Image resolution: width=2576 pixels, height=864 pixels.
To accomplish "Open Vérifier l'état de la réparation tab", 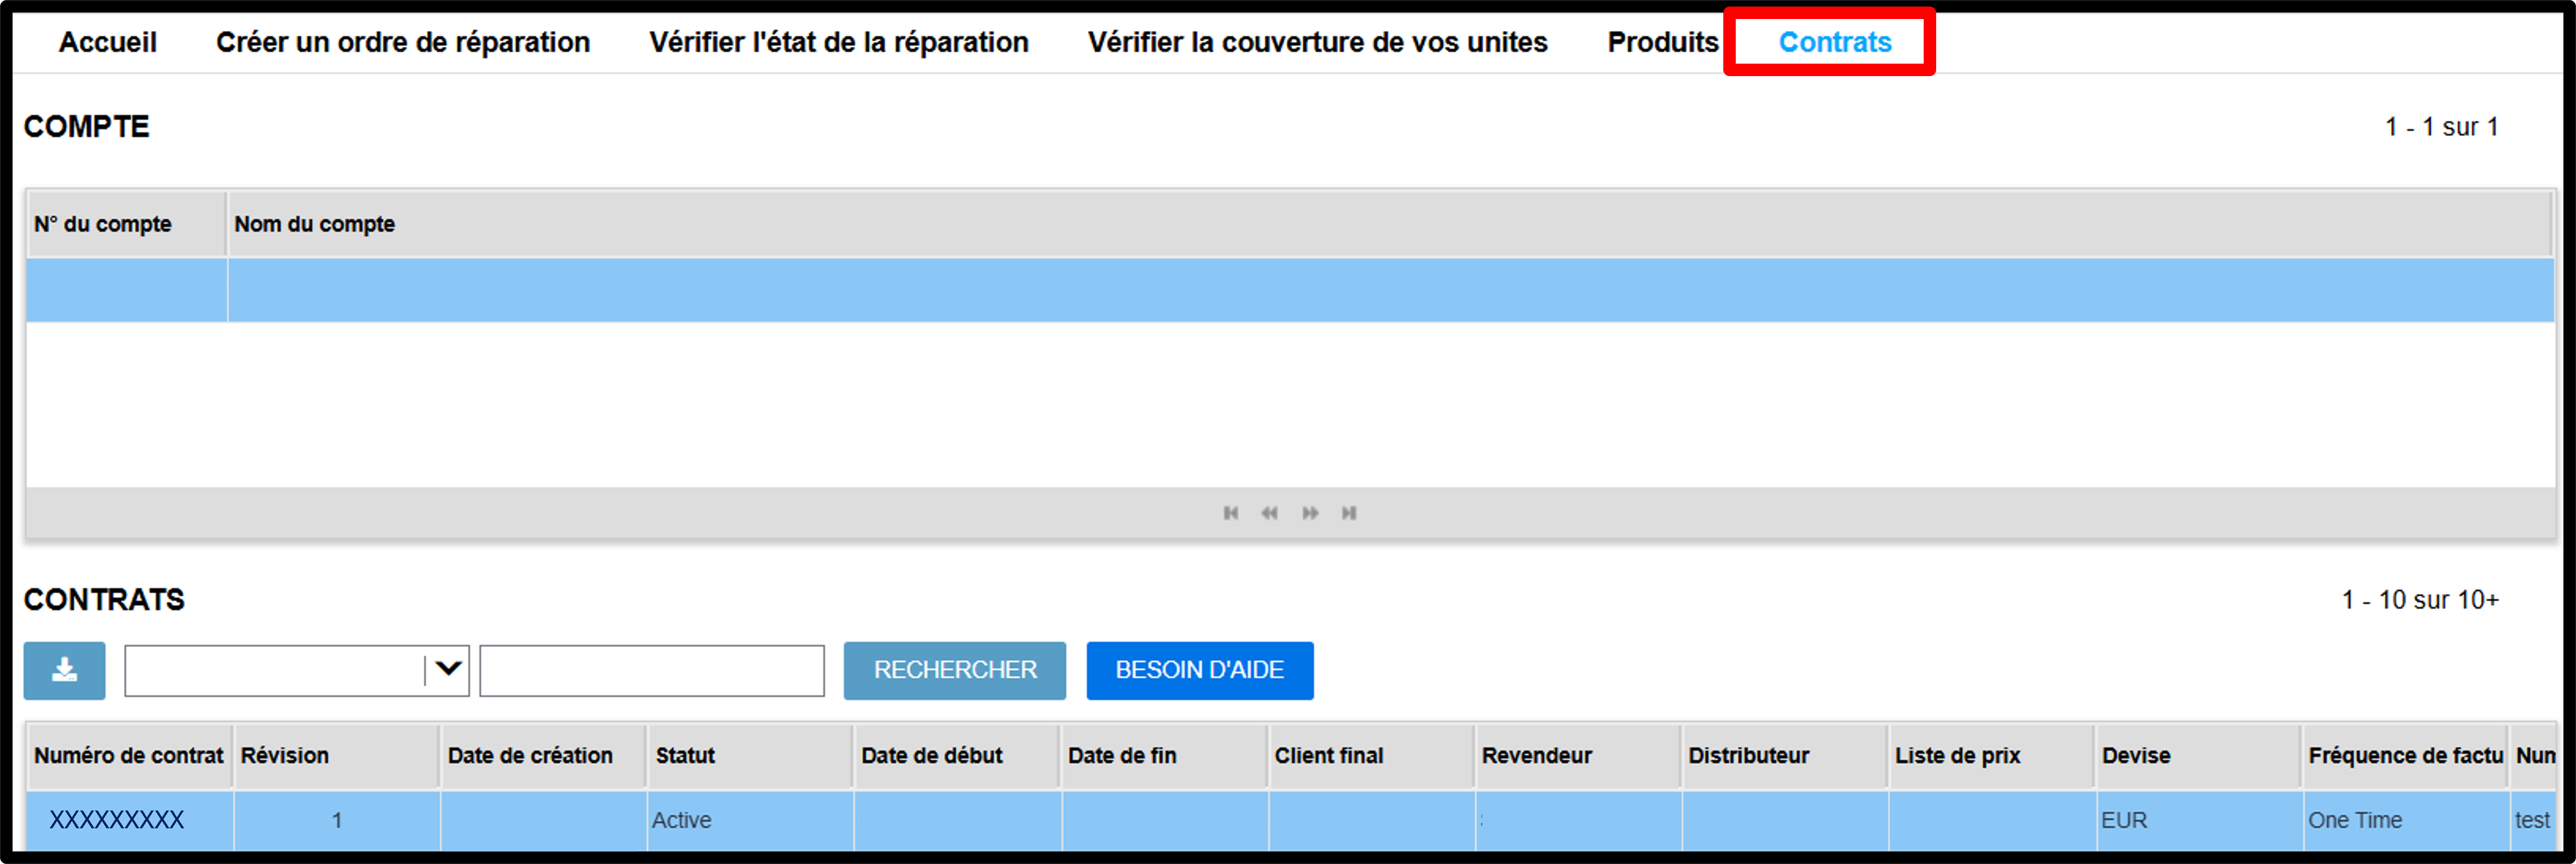I will pyautogui.click(x=839, y=42).
